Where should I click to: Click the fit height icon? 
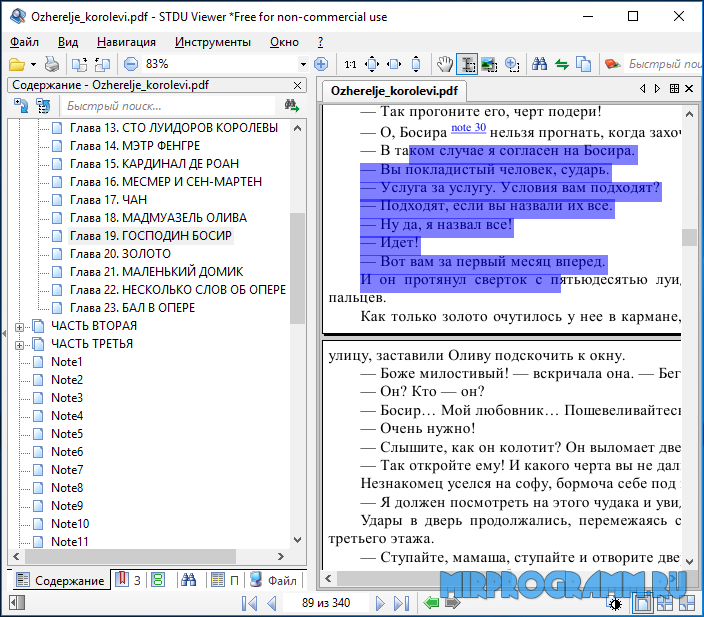point(416,64)
